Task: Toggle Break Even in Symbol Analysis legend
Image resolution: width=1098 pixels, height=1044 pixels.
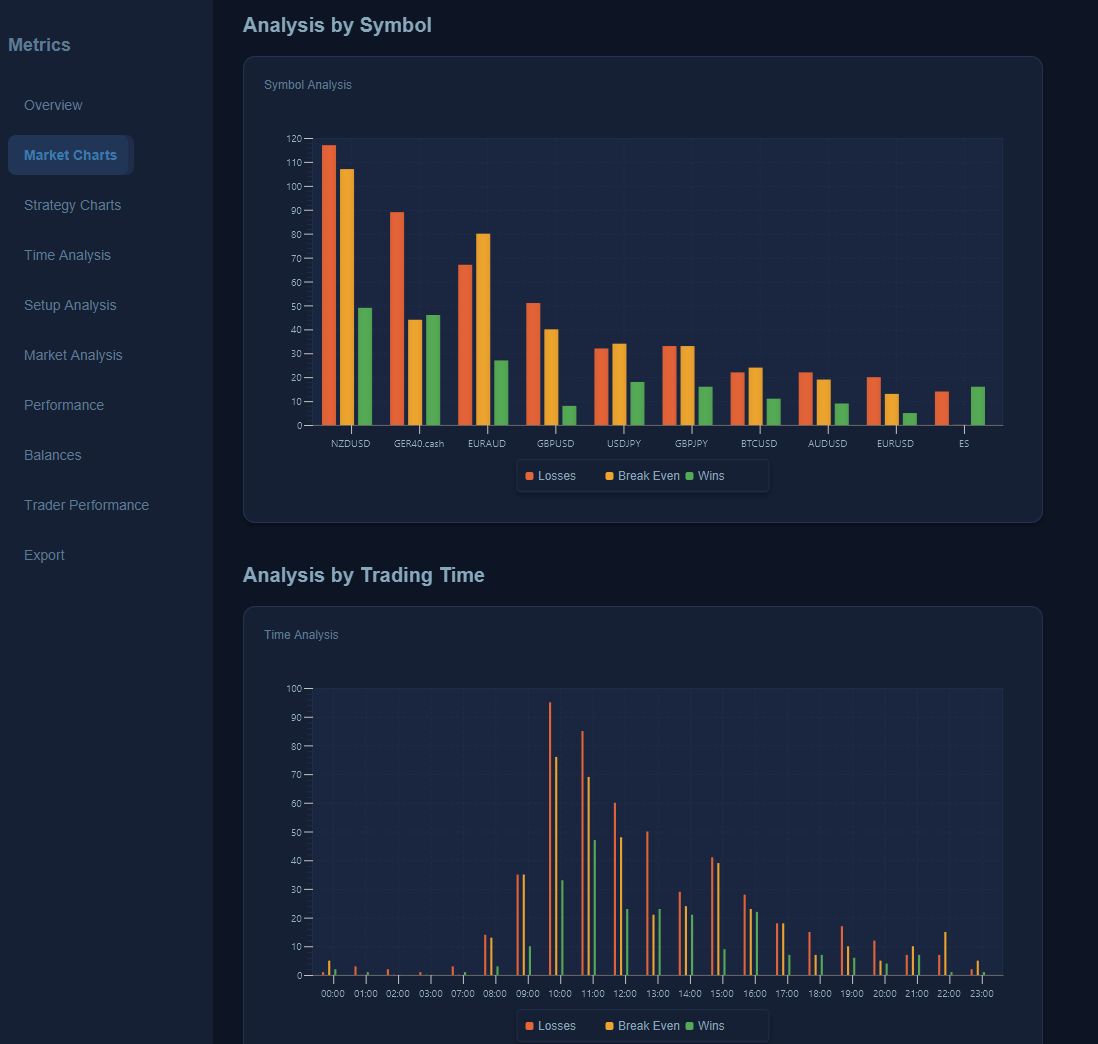Action: (x=642, y=476)
